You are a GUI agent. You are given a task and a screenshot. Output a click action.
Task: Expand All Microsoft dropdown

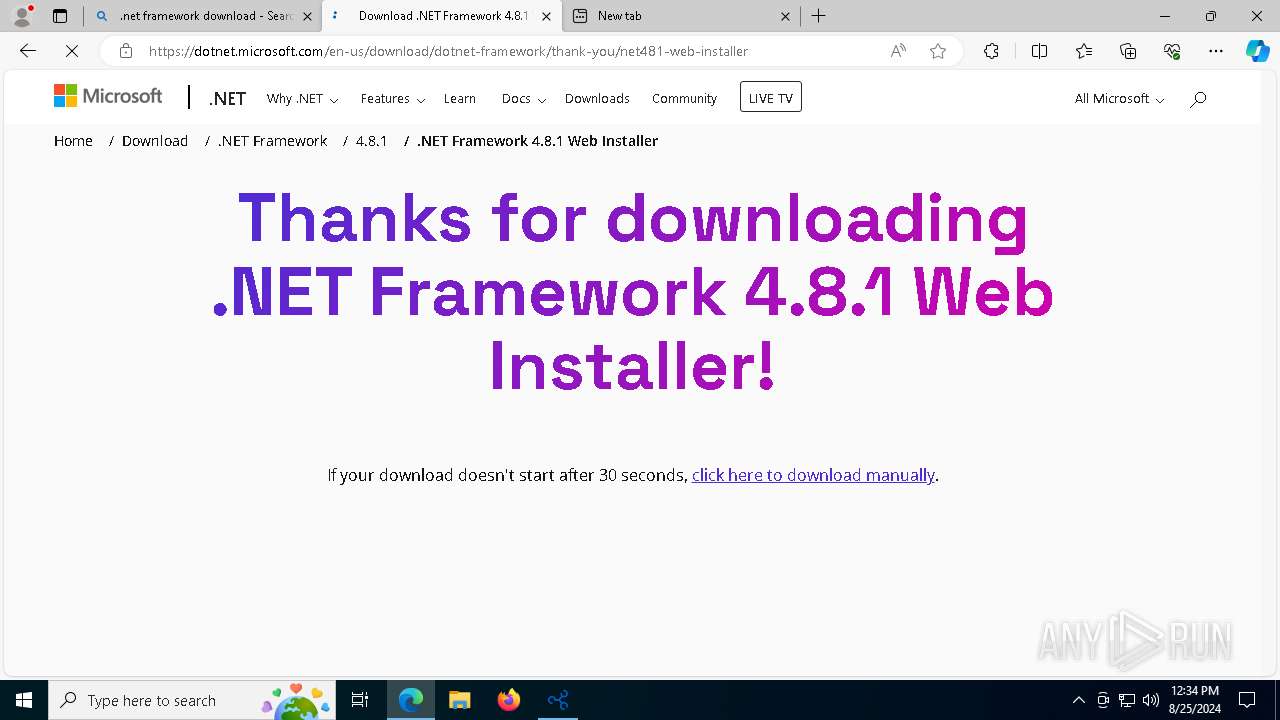1119,98
